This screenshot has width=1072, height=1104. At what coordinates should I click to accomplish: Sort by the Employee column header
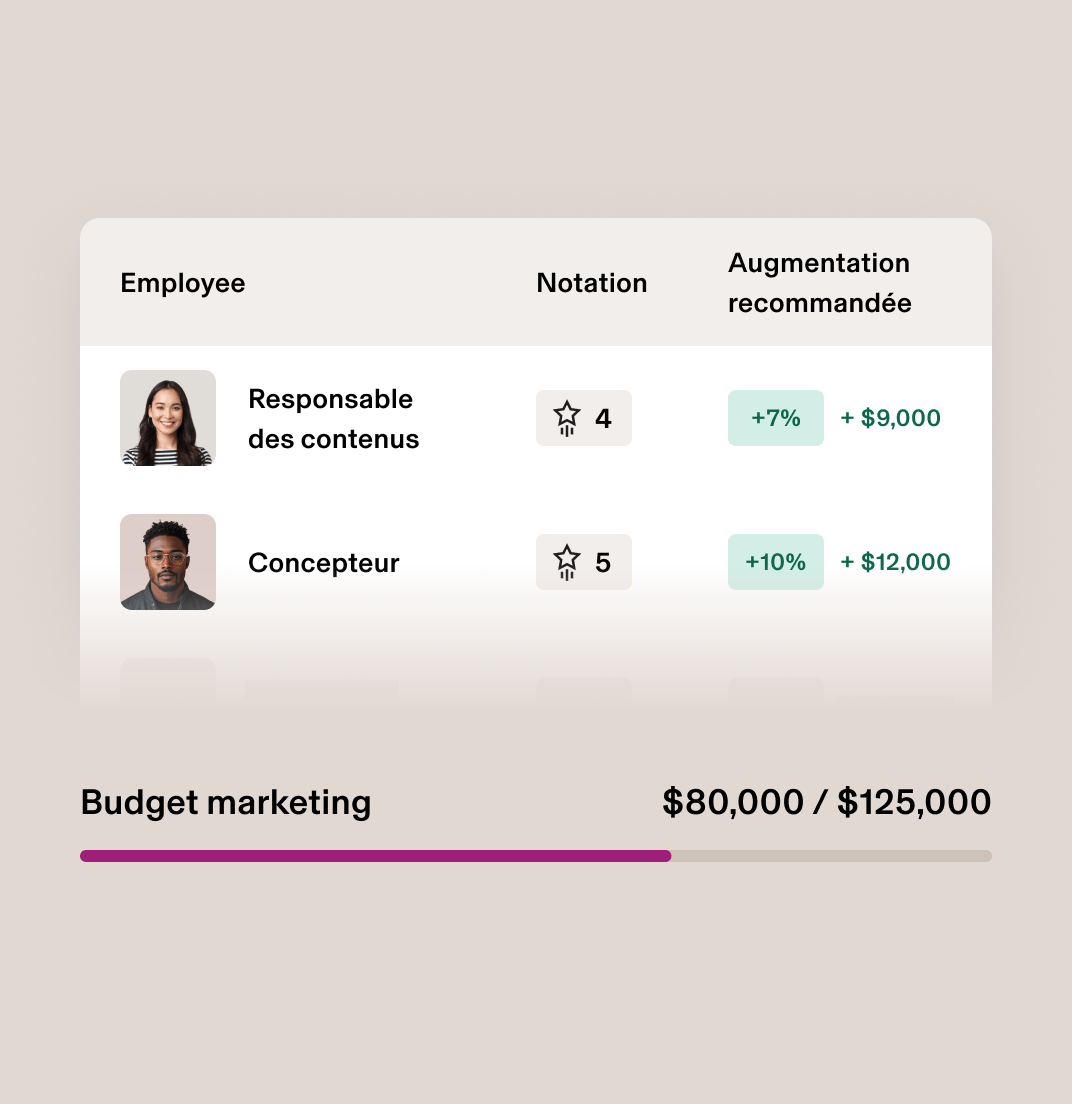pyautogui.click(x=182, y=283)
